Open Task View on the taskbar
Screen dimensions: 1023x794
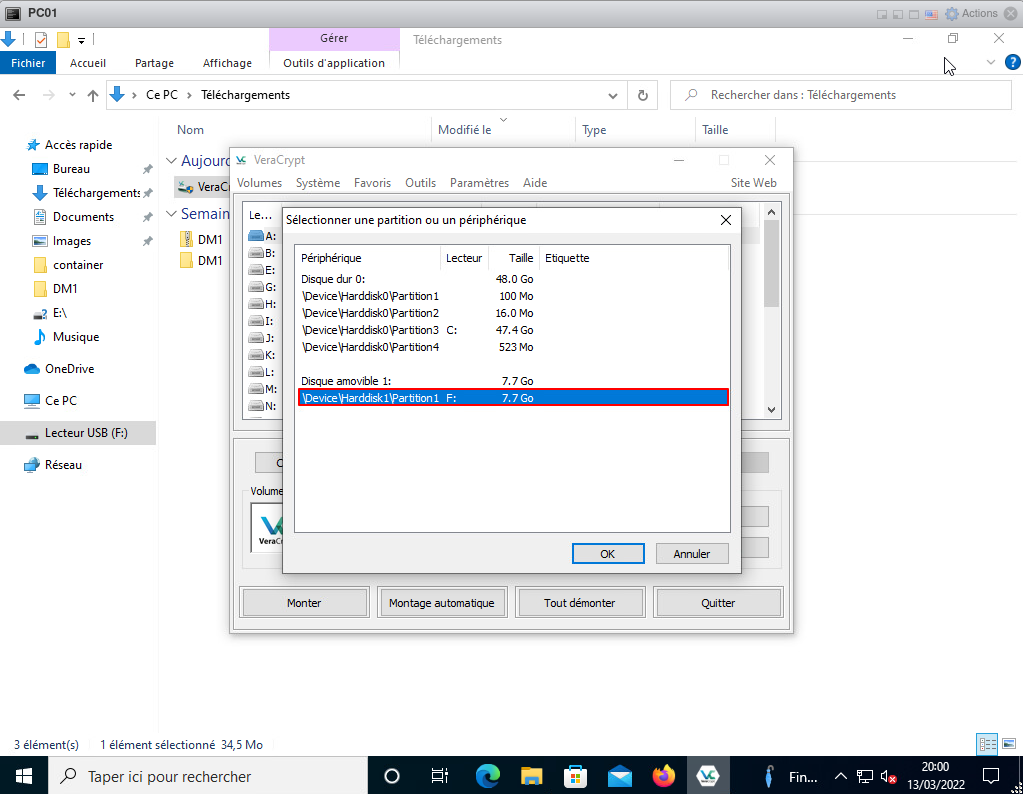point(439,776)
